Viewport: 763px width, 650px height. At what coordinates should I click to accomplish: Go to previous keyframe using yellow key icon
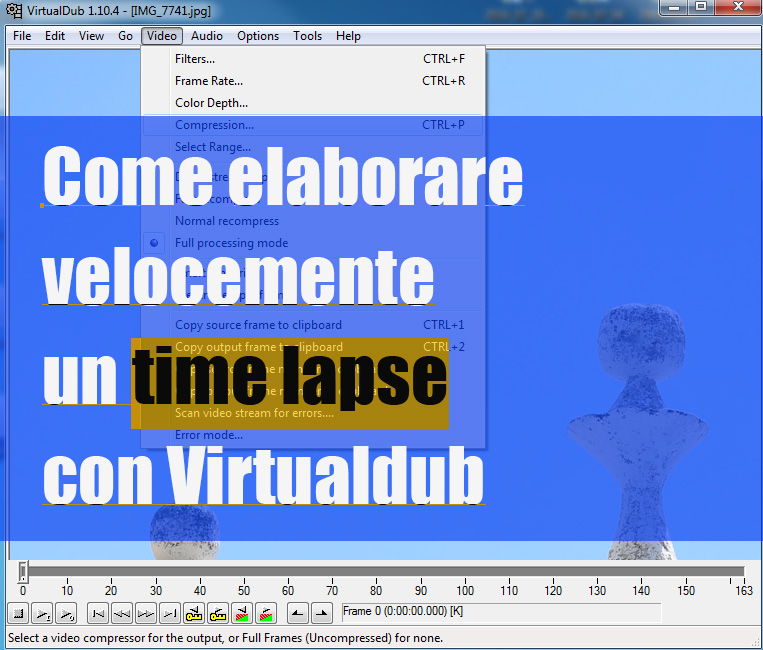[x=194, y=614]
